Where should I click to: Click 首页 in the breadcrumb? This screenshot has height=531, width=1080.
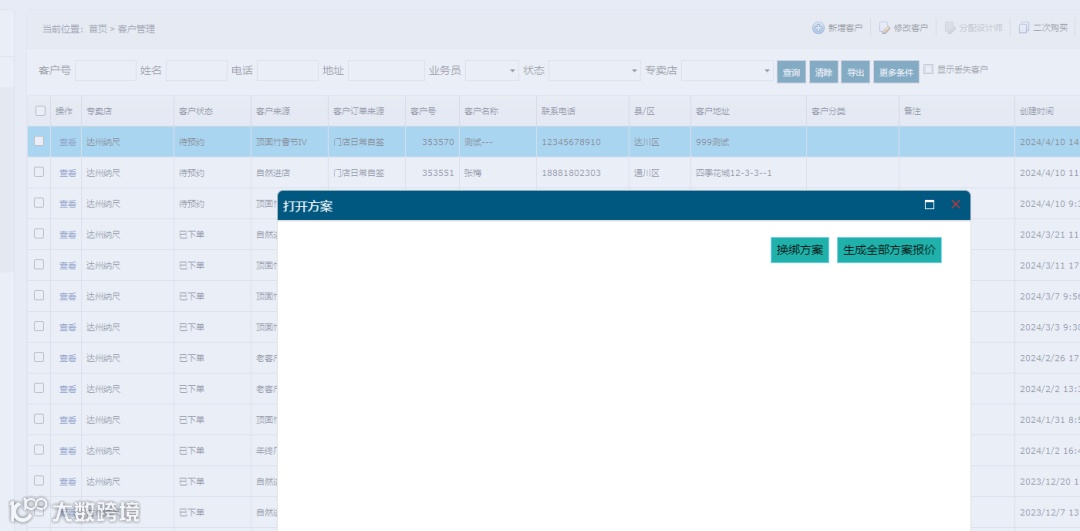pyautogui.click(x=98, y=29)
